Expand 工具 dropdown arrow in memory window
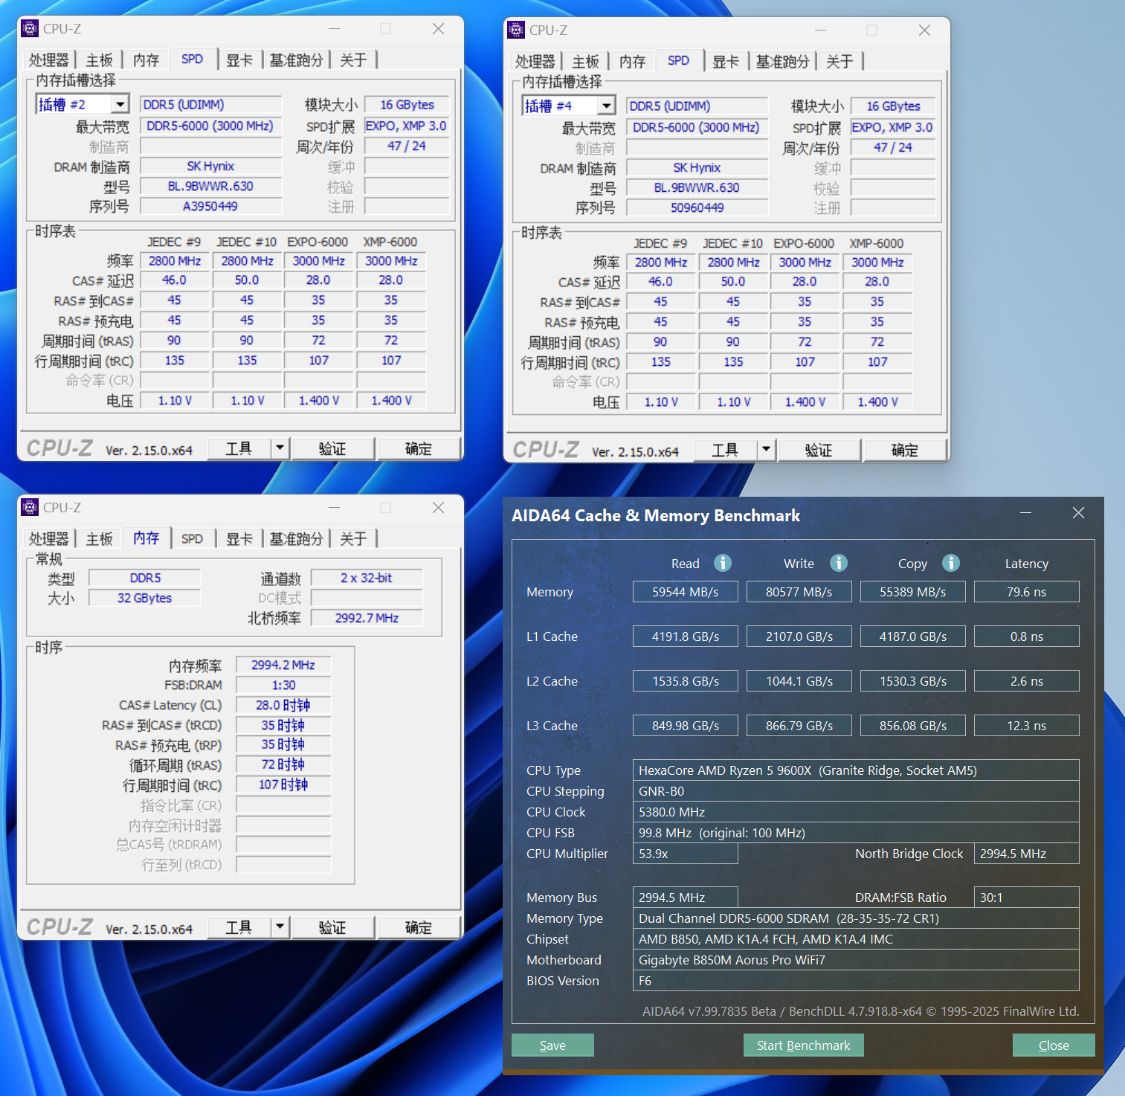 click(280, 927)
